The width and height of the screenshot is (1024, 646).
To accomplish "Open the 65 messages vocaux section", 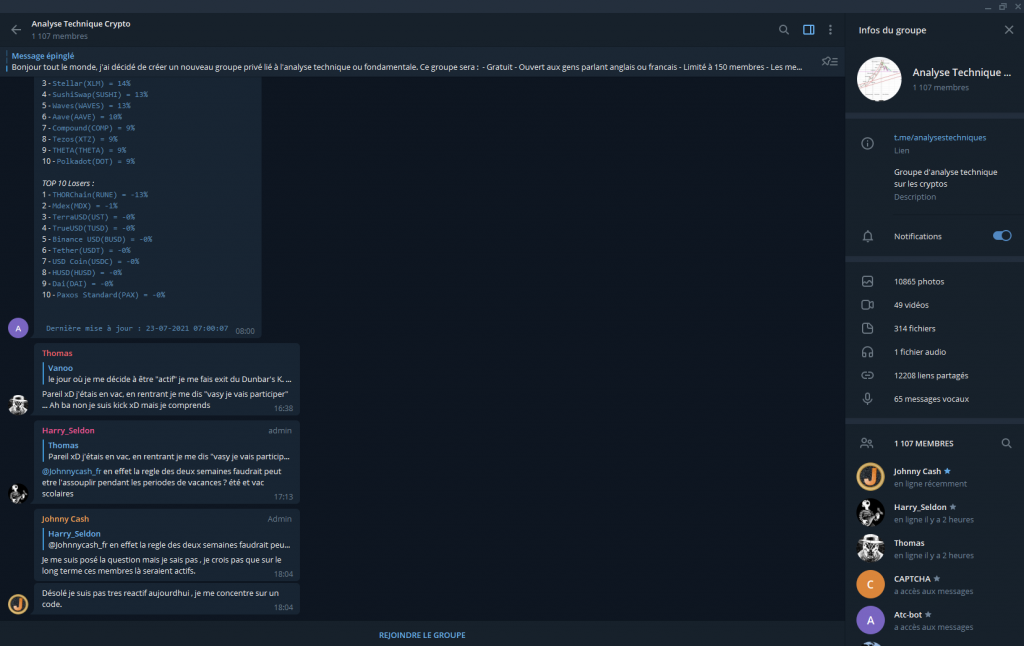I will 922,398.
